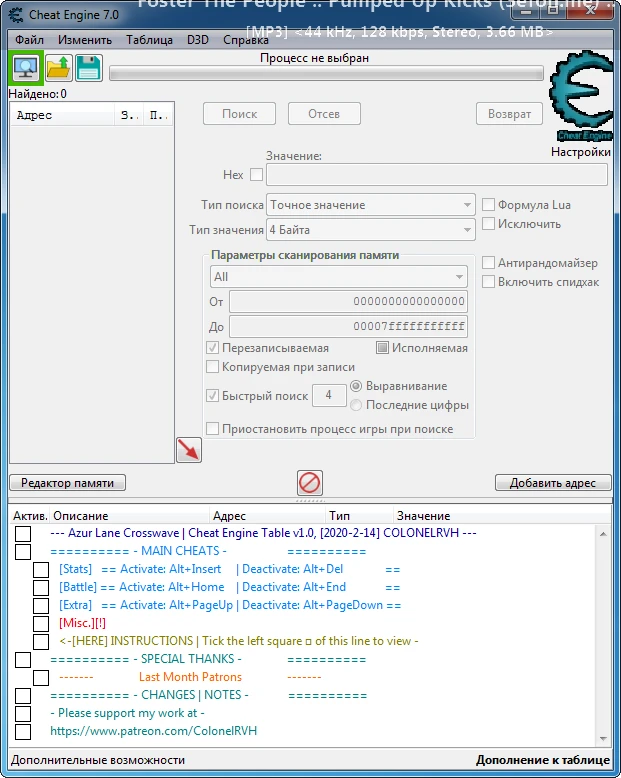Open Cheat Engine logo settings

tap(580, 96)
